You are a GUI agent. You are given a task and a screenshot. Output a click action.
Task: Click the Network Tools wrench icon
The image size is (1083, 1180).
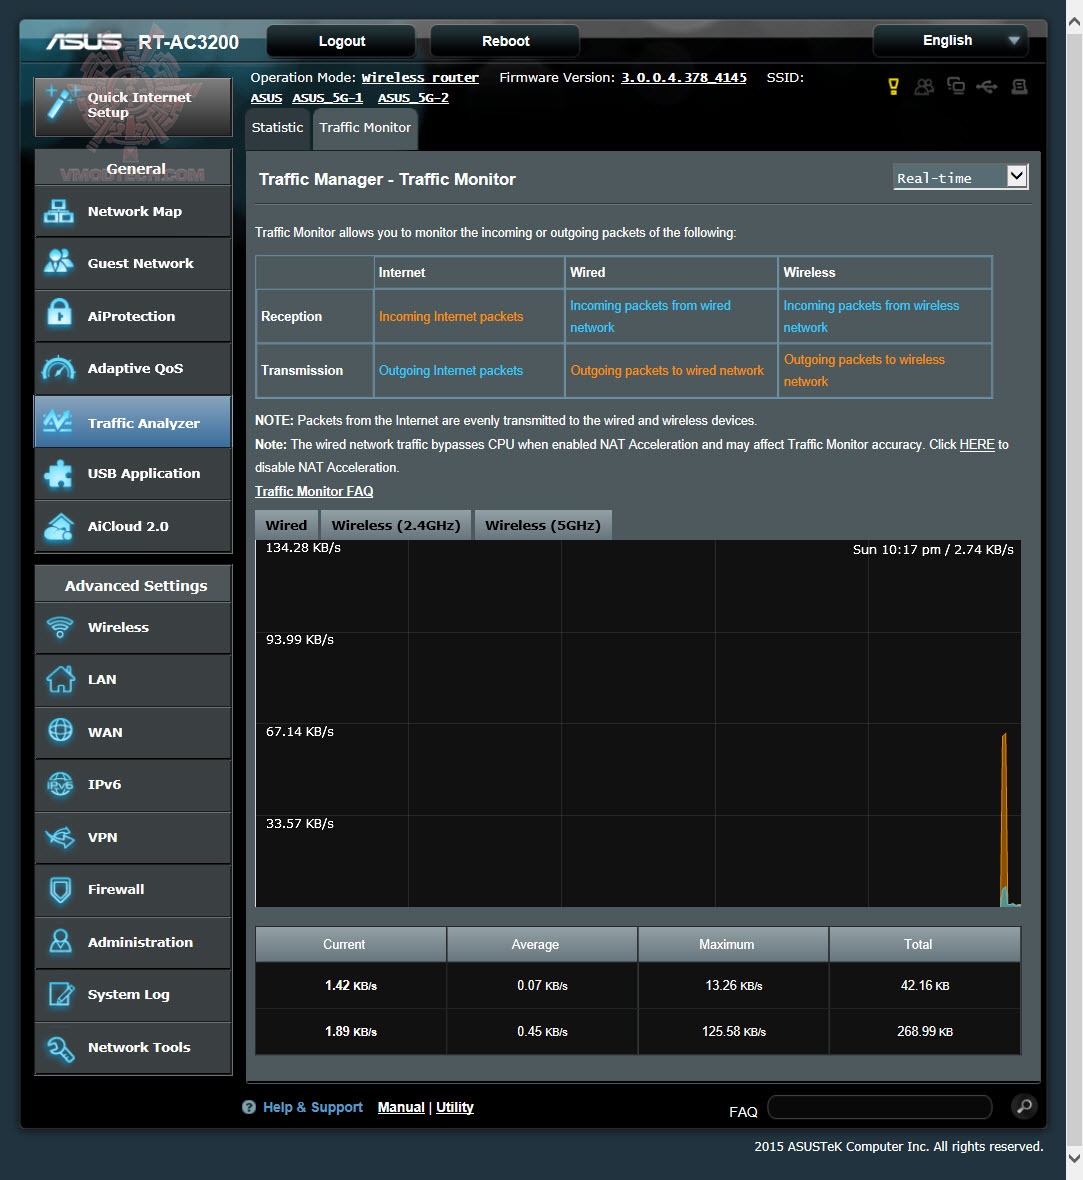60,1048
